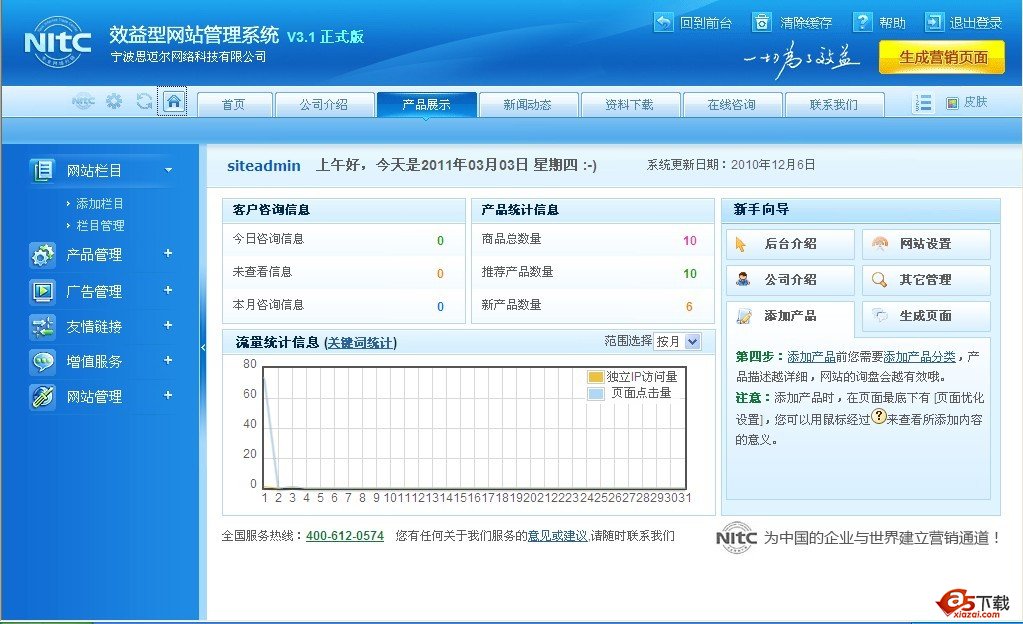Switch to 资料下载 tab
Viewport: 1023px width, 624px height.
pos(630,104)
